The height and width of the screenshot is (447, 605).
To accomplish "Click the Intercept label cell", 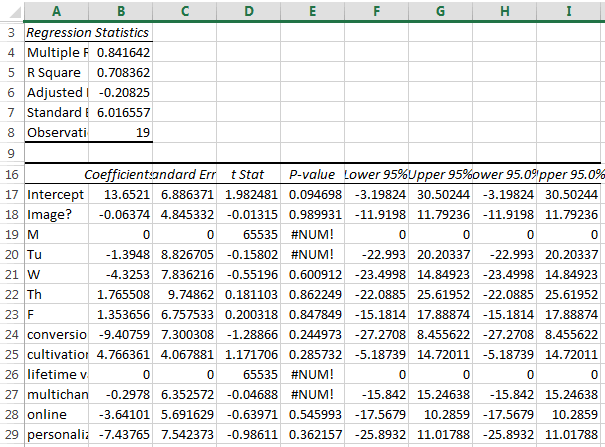I will [x=55, y=193].
